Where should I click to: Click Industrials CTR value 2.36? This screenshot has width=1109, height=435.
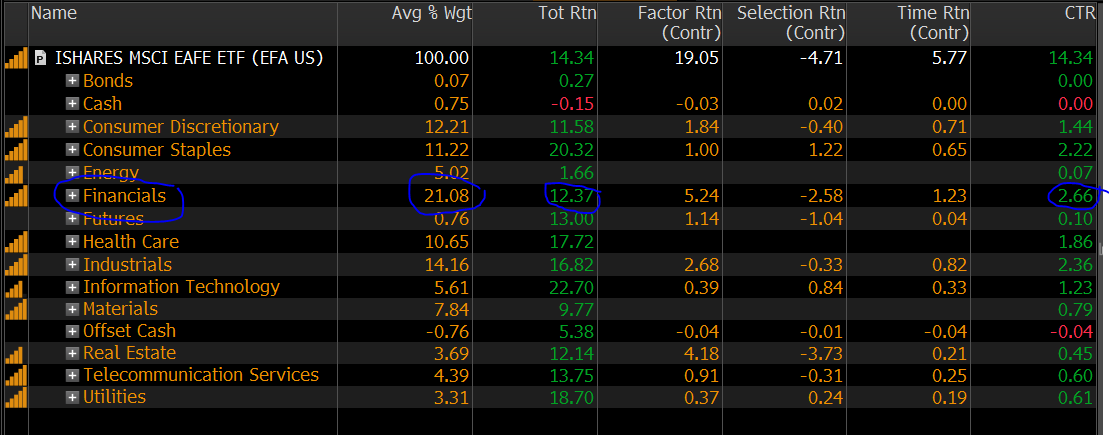tap(1075, 265)
